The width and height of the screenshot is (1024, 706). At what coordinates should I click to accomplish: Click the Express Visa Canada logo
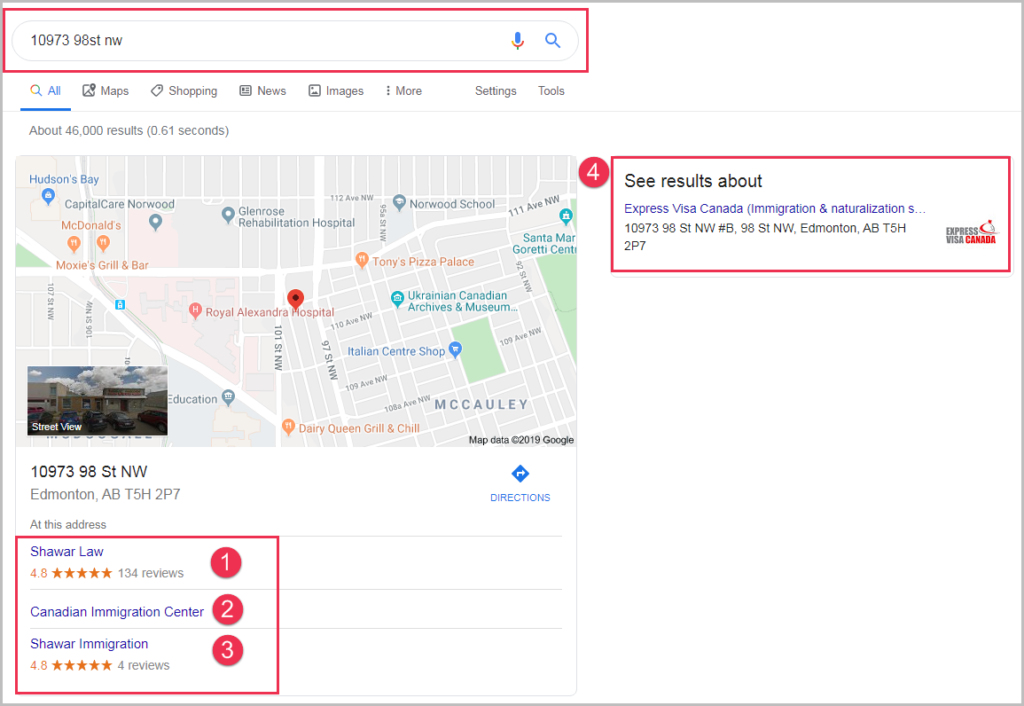coord(971,233)
